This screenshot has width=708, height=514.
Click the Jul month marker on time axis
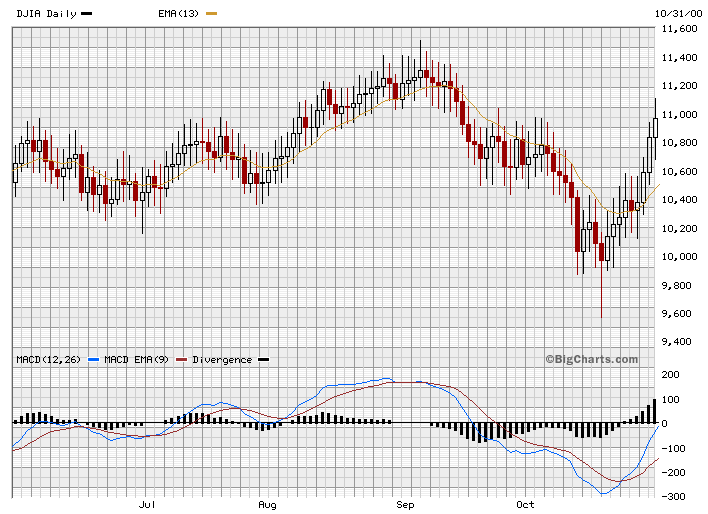tap(147, 506)
